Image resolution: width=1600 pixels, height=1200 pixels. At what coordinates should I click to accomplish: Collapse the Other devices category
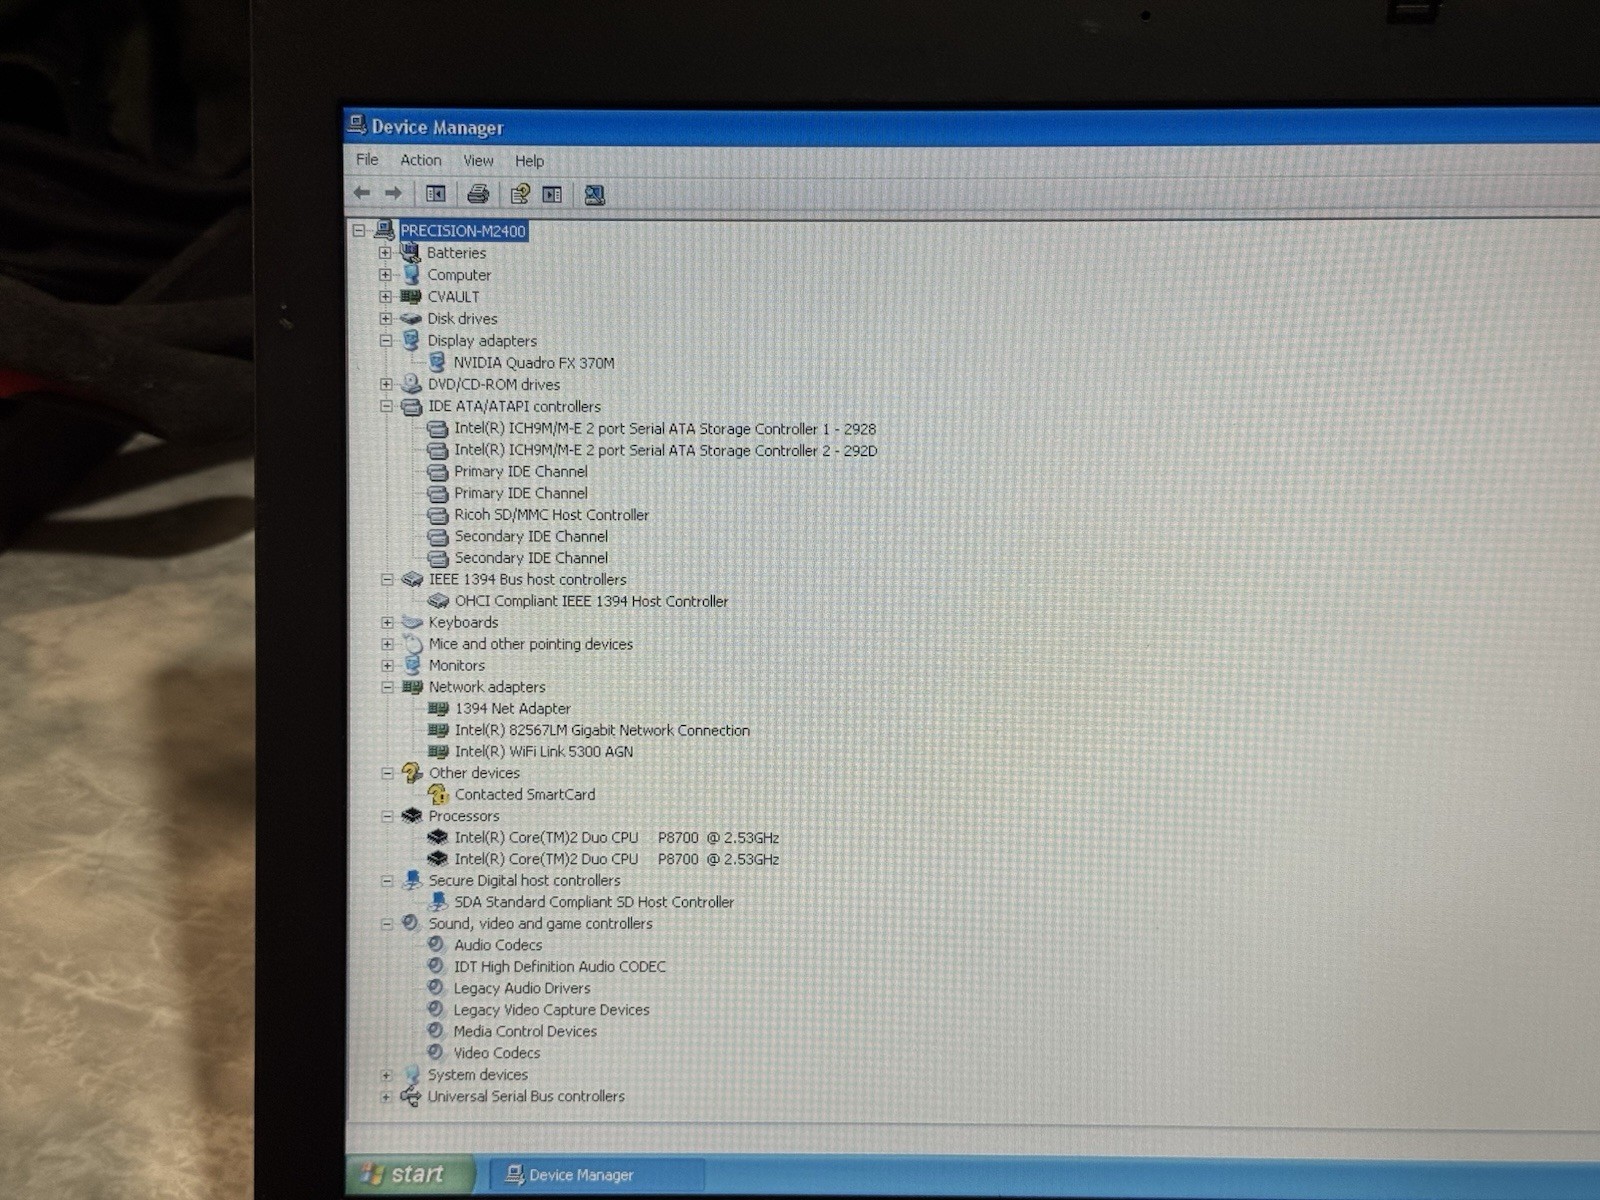click(x=387, y=773)
